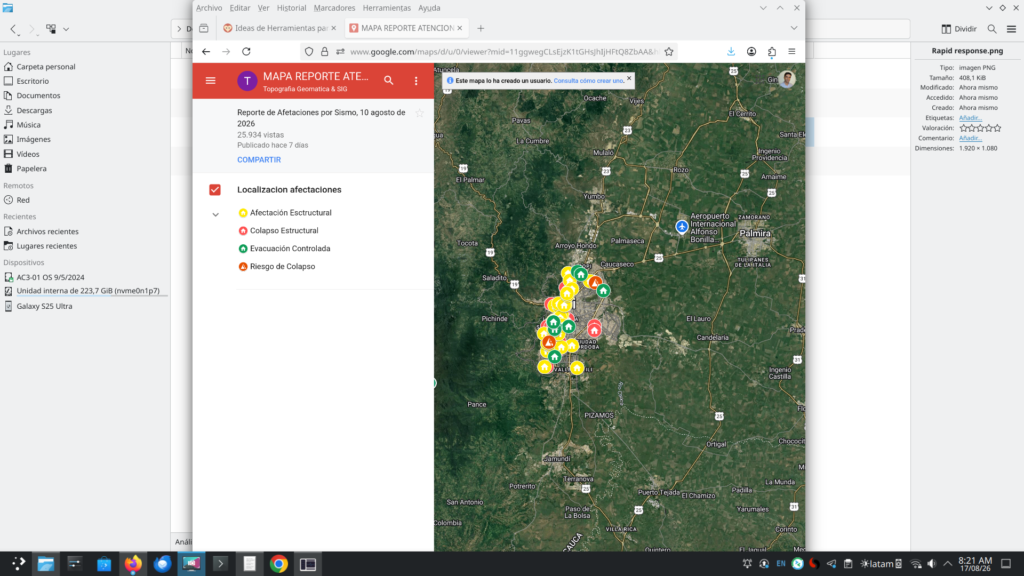
Task: Open the Dolphin view mode dropdown arrow
Action: pos(66,29)
